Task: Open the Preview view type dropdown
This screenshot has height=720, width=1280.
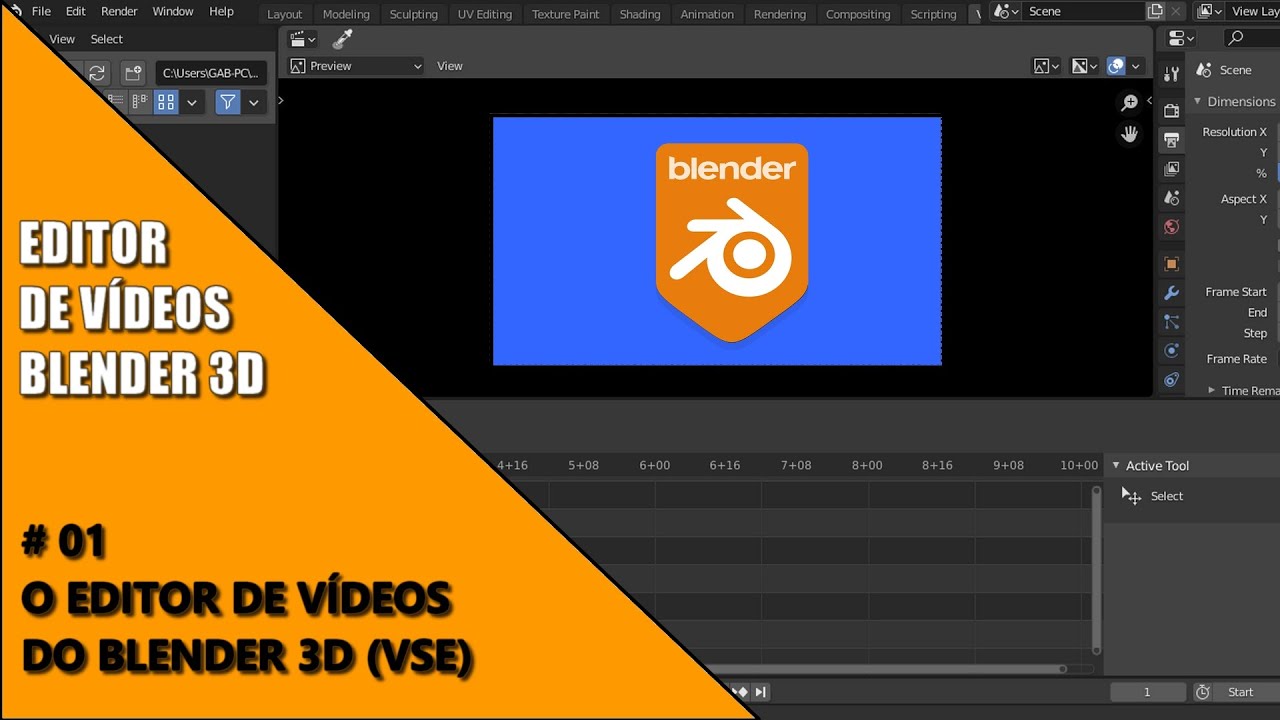Action: click(x=356, y=66)
